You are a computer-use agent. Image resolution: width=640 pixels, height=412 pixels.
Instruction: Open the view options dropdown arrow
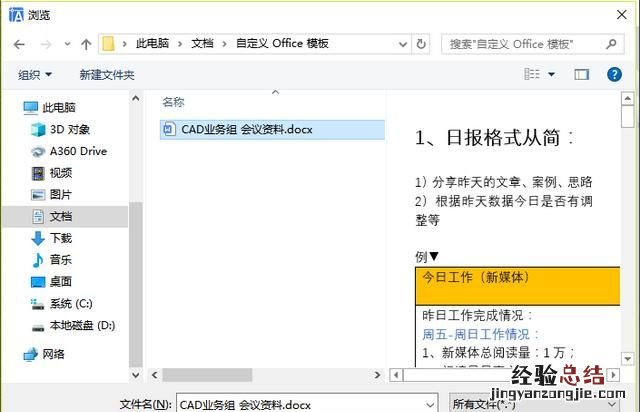click(x=551, y=74)
